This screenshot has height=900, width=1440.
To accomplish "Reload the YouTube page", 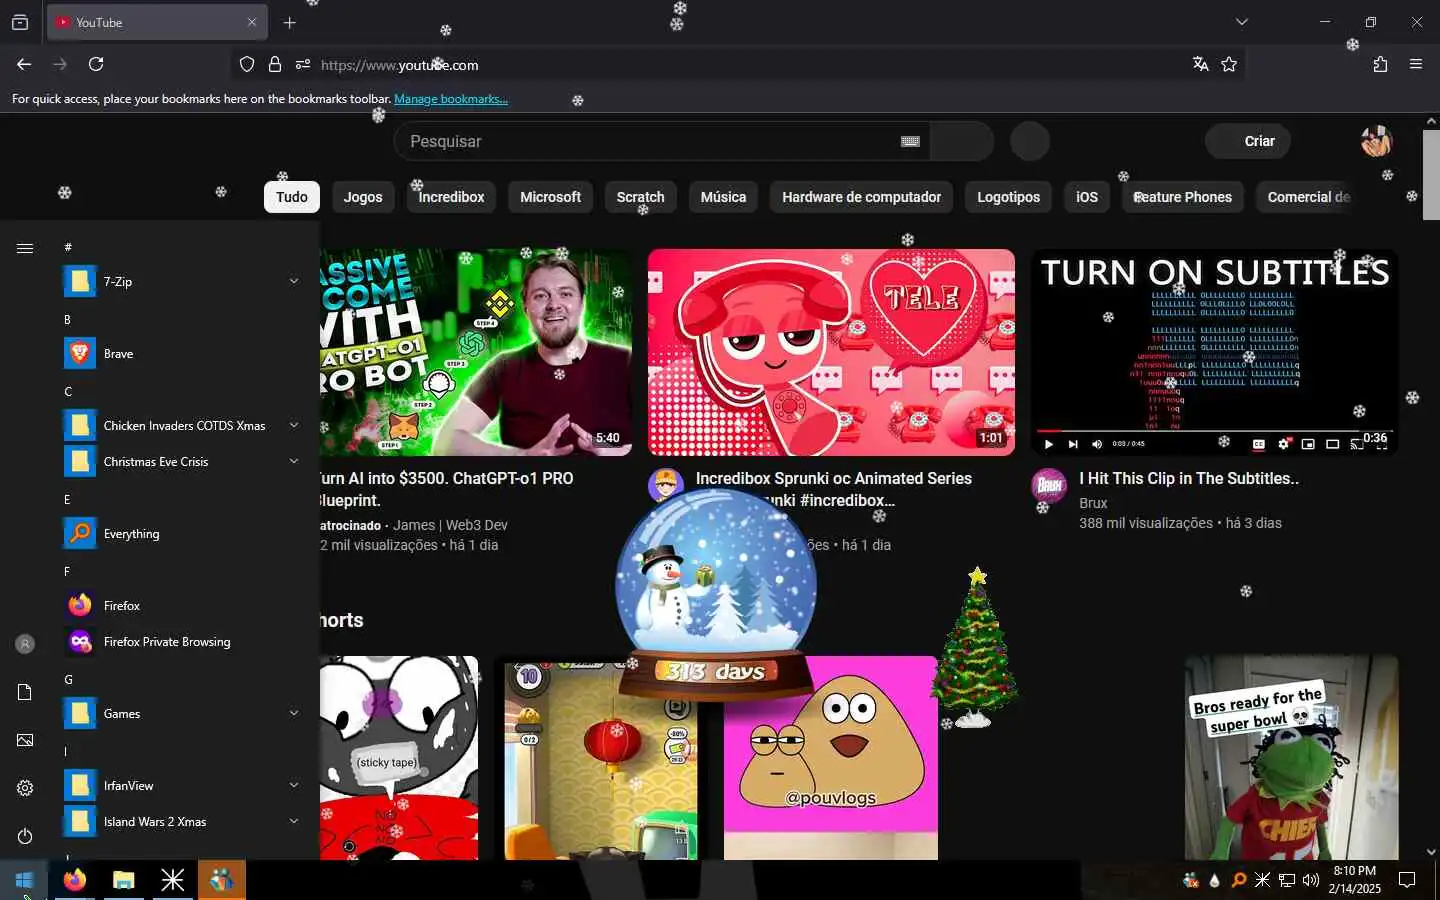I will [x=96, y=64].
